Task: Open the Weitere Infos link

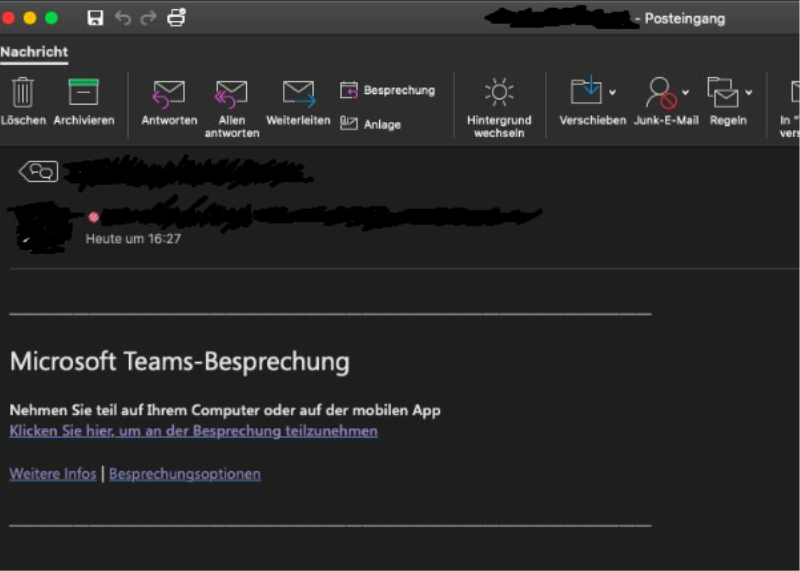Action: [x=53, y=474]
